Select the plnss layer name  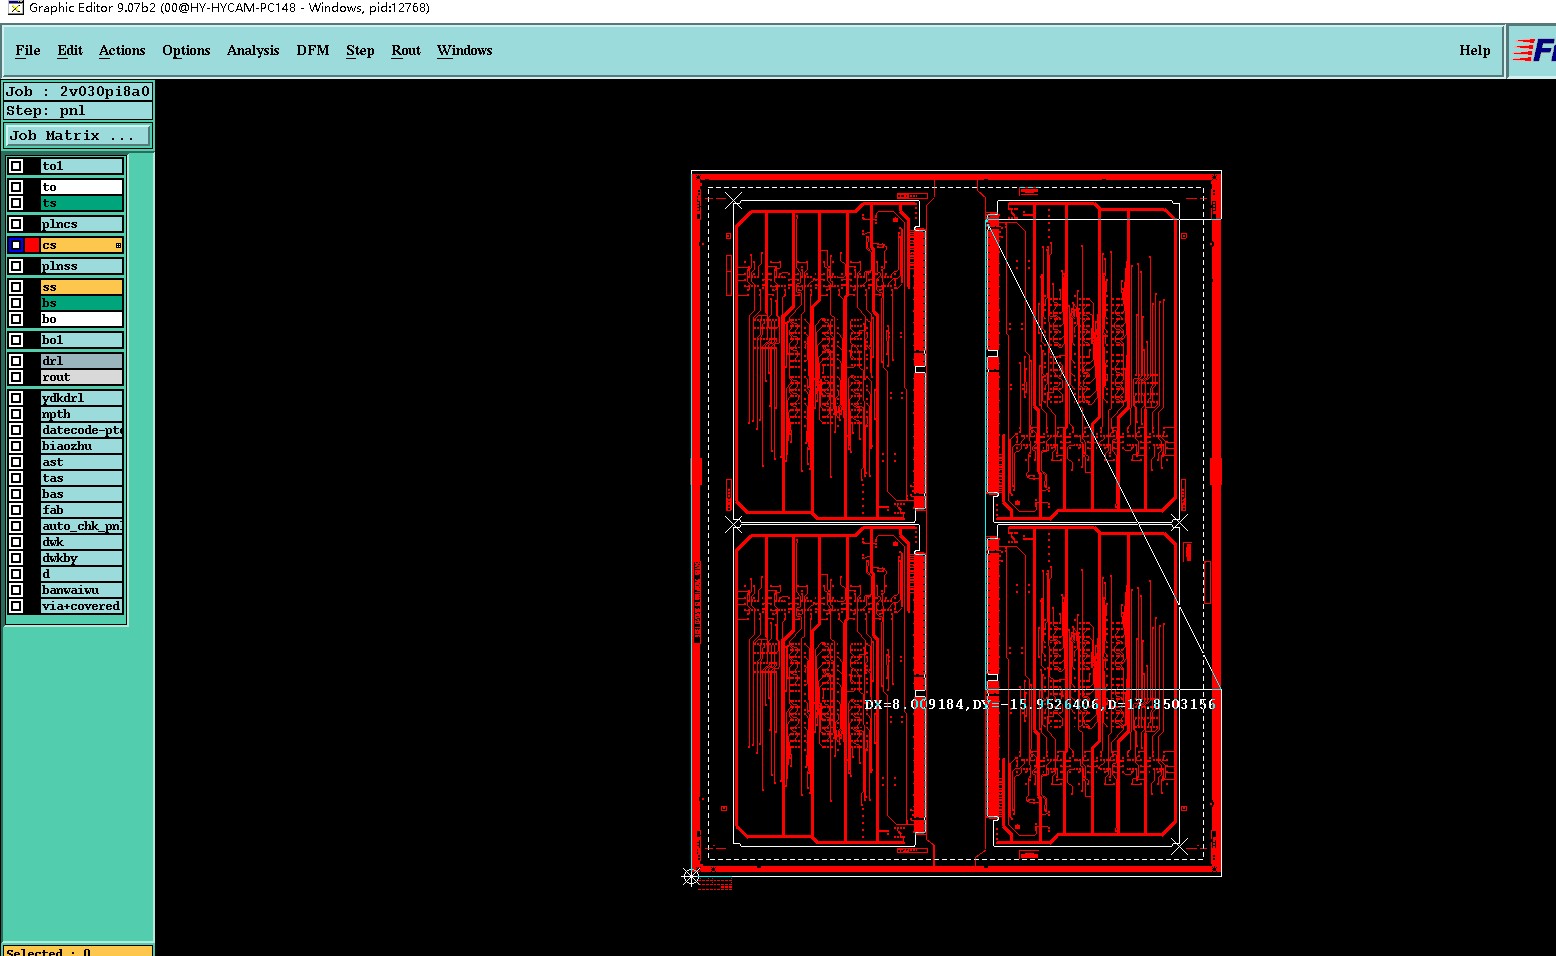click(x=81, y=266)
